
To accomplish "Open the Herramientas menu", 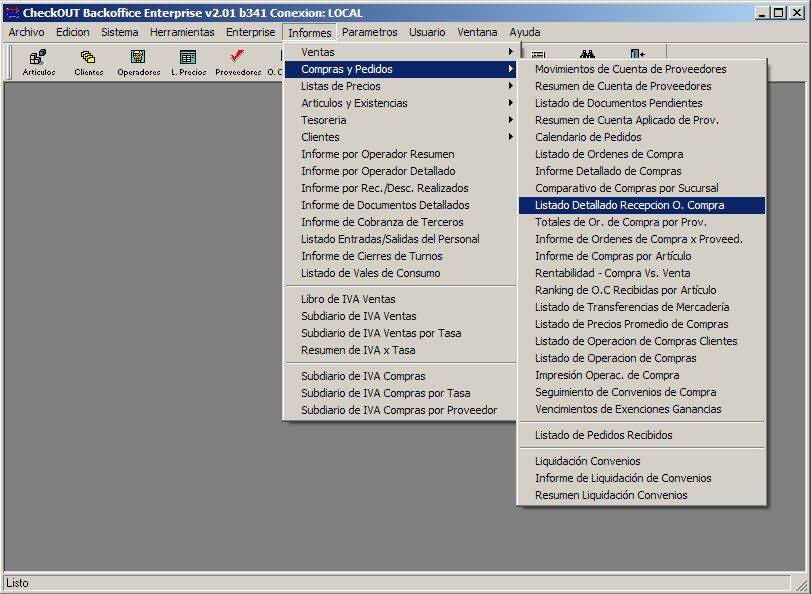I will (182, 32).
